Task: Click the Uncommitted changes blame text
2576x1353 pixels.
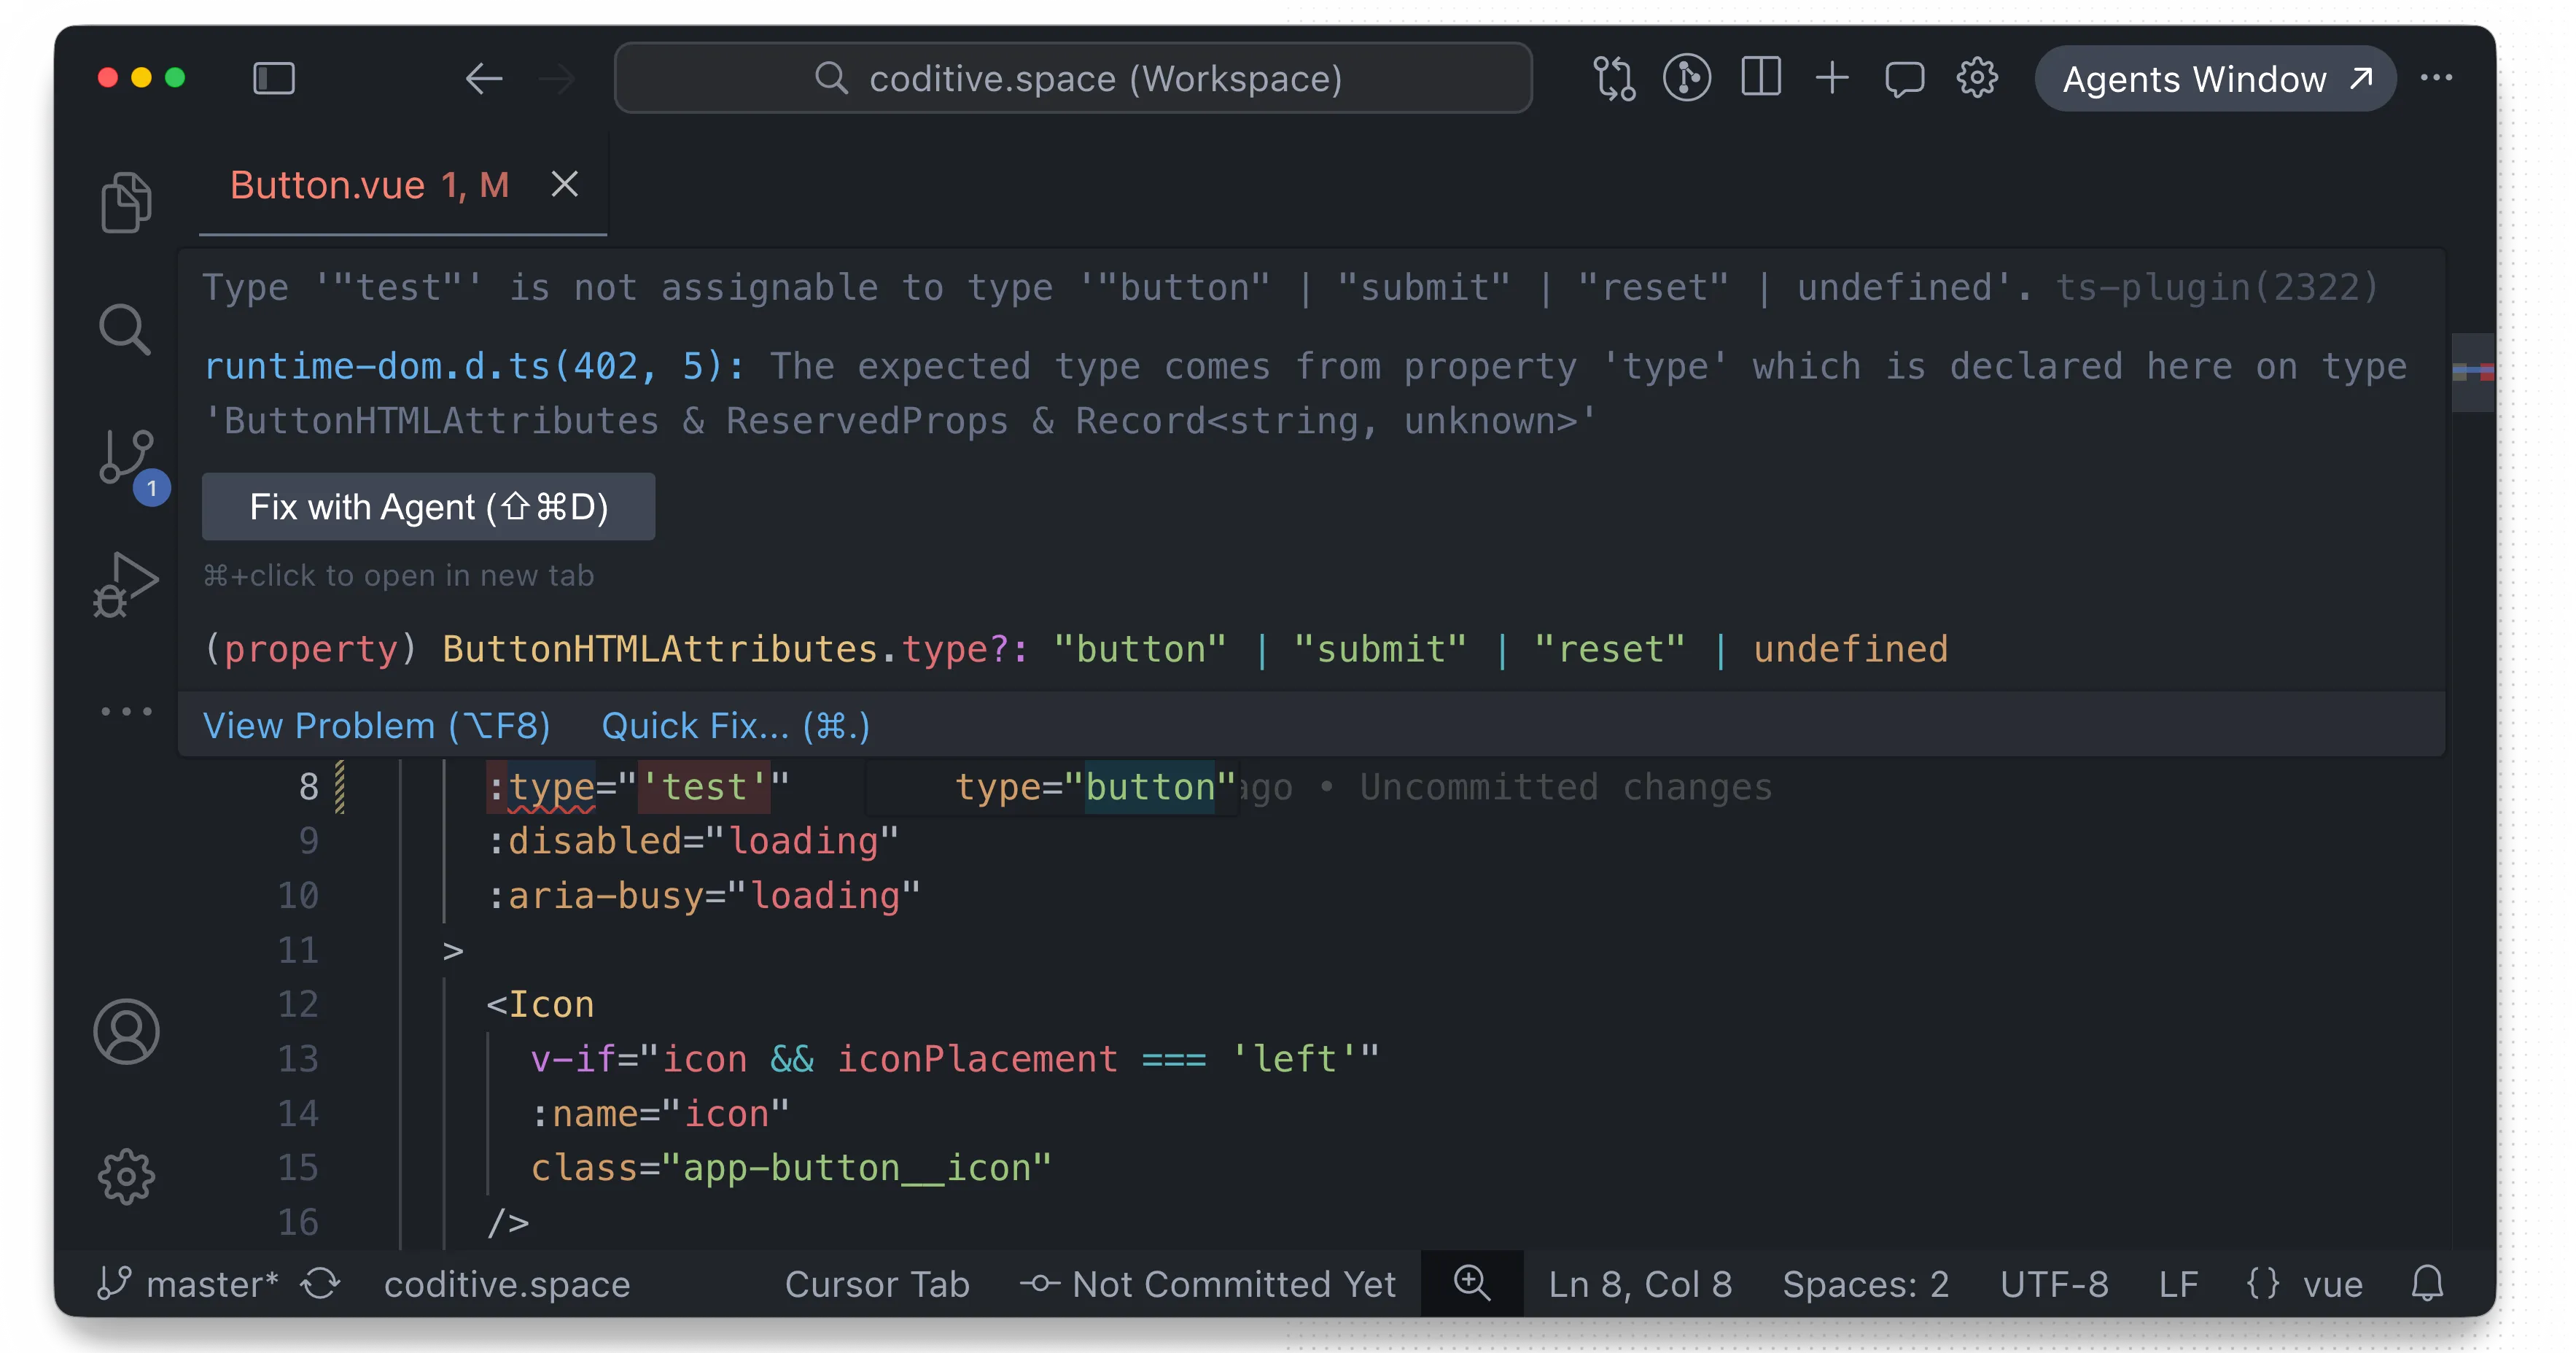Action: 1566,787
